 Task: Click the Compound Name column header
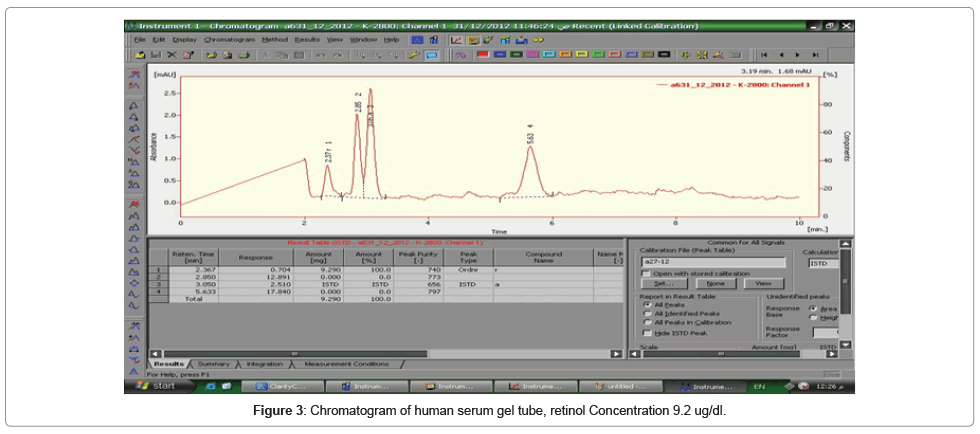point(543,257)
